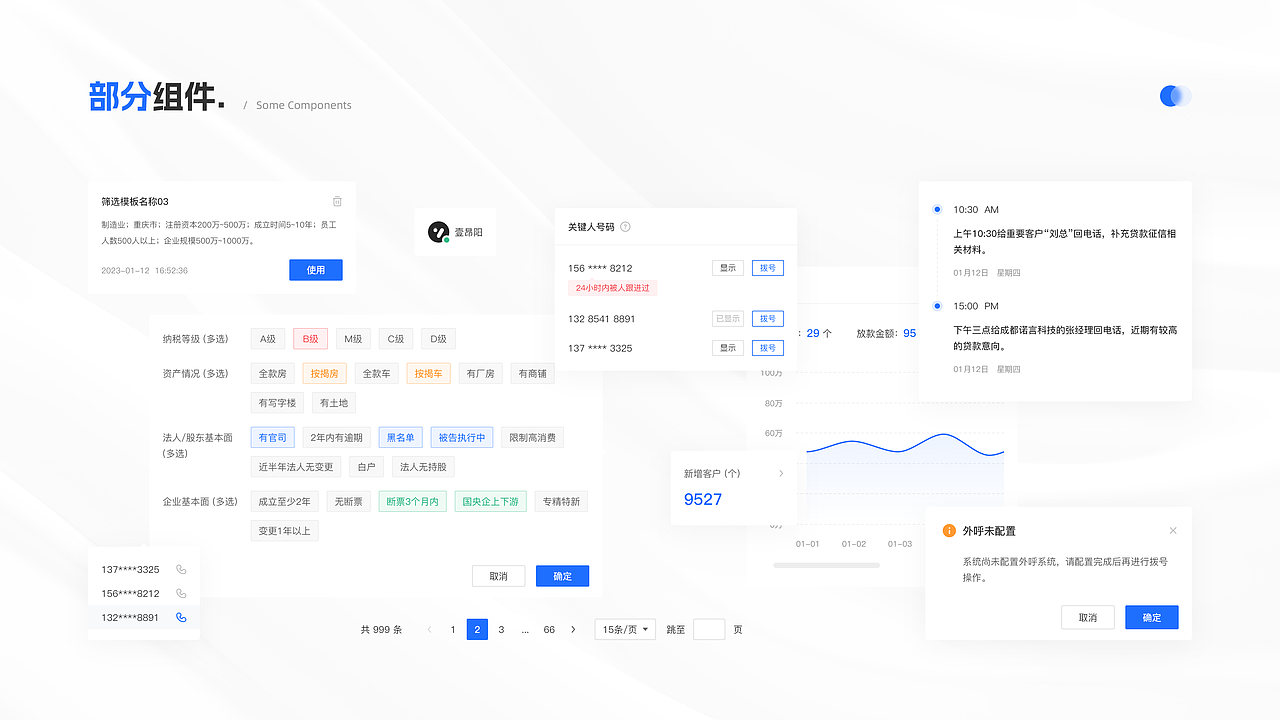Select current page 2

pos(477,629)
